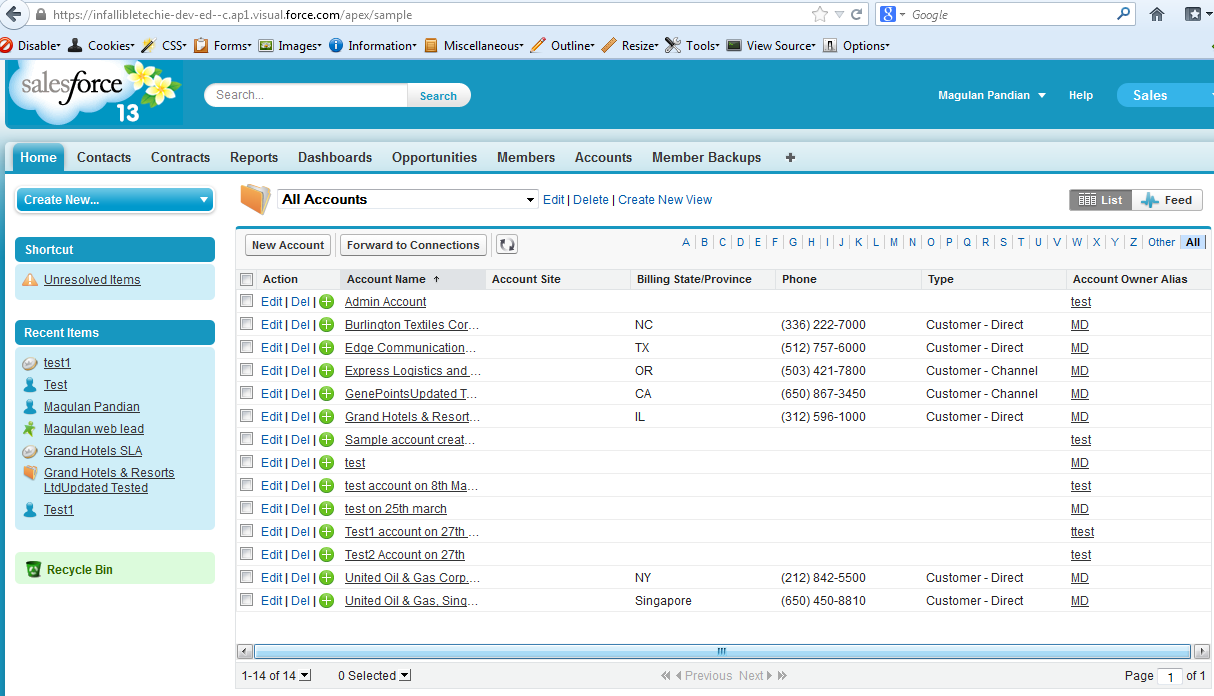Screen dimensions: 1214x696
Task: Check the Burlington Textiles row checkbox
Action: coord(247,324)
